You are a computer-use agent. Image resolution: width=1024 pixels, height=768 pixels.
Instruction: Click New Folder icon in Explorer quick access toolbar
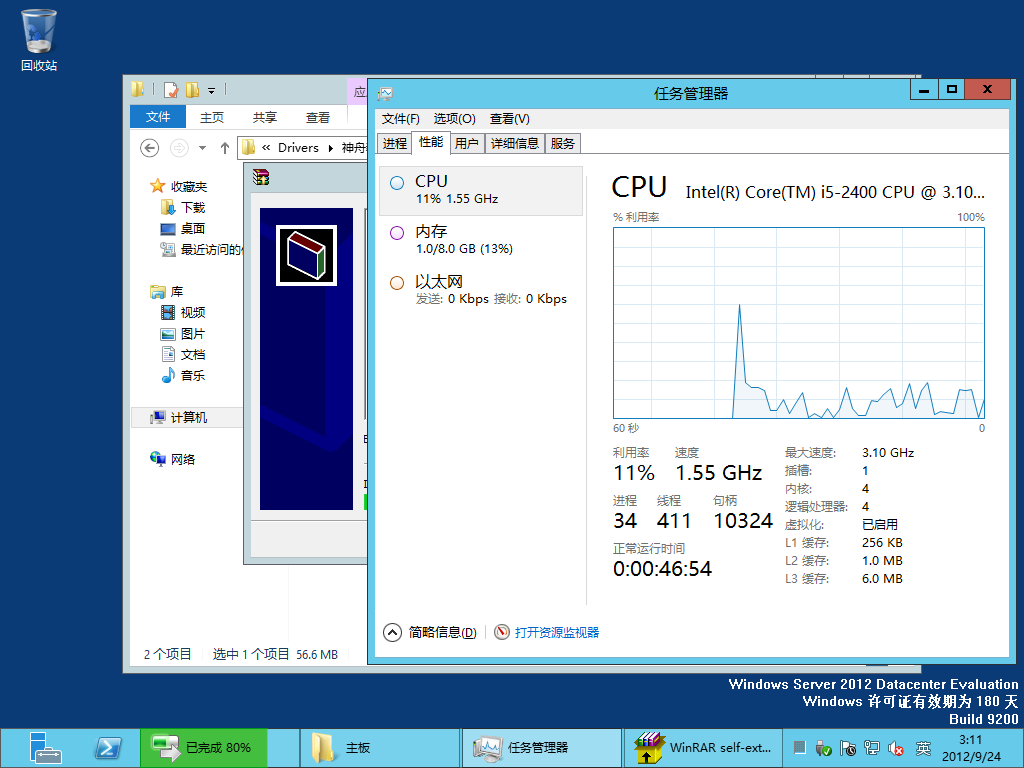click(193, 89)
